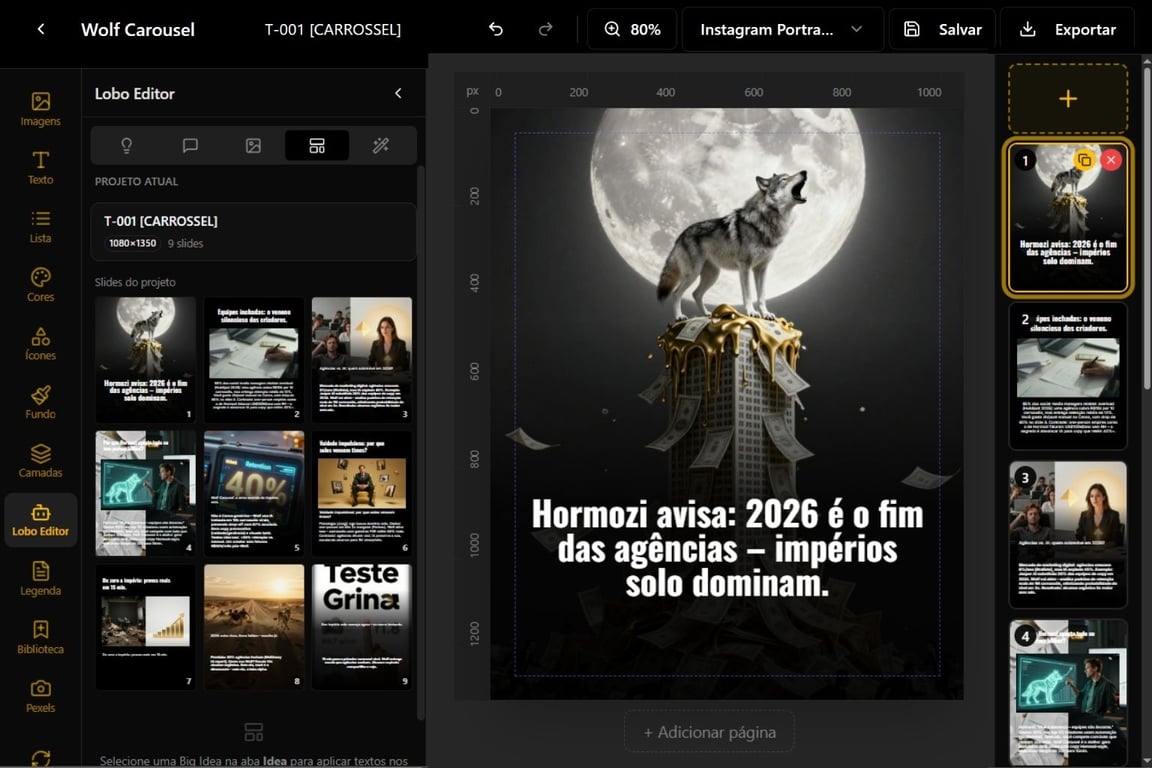Switch to the image tab in Lobo Editor
This screenshot has height=768, width=1152.
pos(253,145)
